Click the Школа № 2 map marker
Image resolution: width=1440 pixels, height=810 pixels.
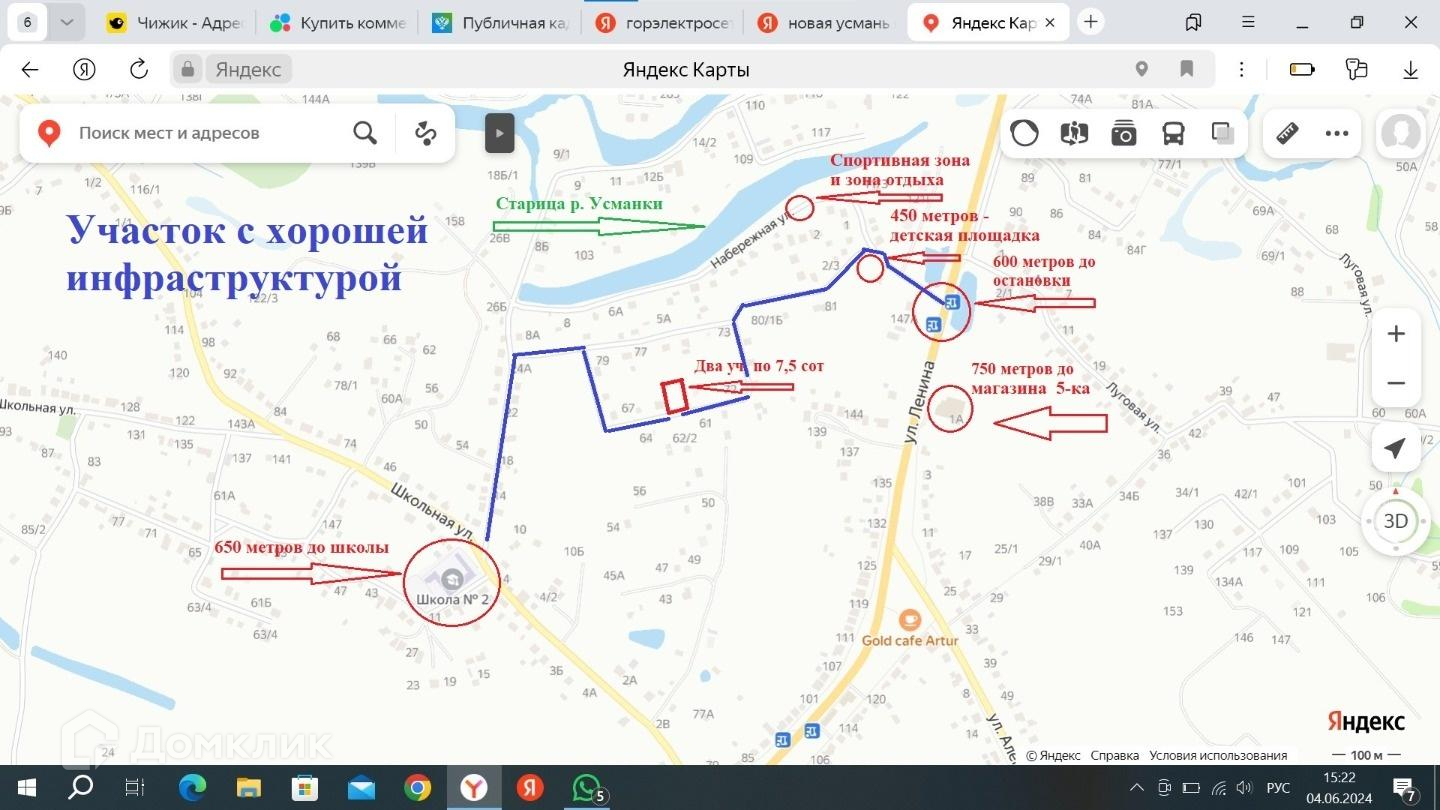[x=452, y=579]
